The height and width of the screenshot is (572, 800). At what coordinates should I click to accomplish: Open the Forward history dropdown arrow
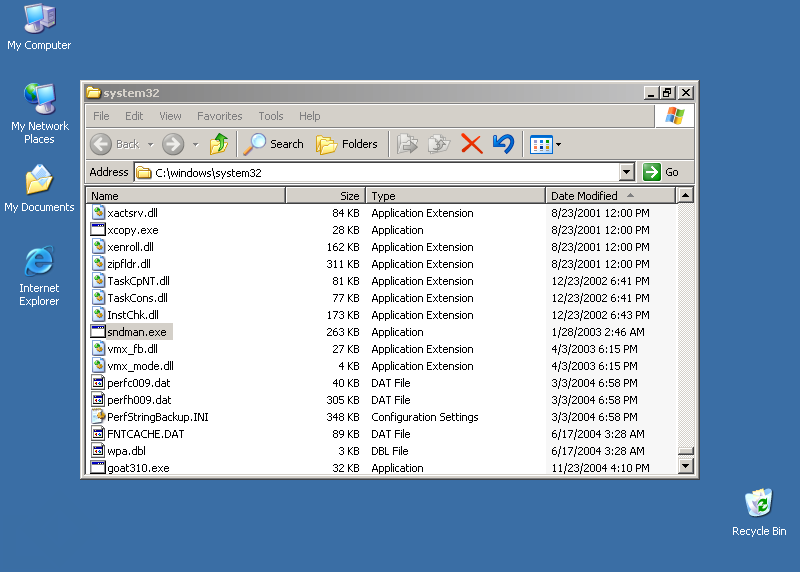(x=195, y=145)
